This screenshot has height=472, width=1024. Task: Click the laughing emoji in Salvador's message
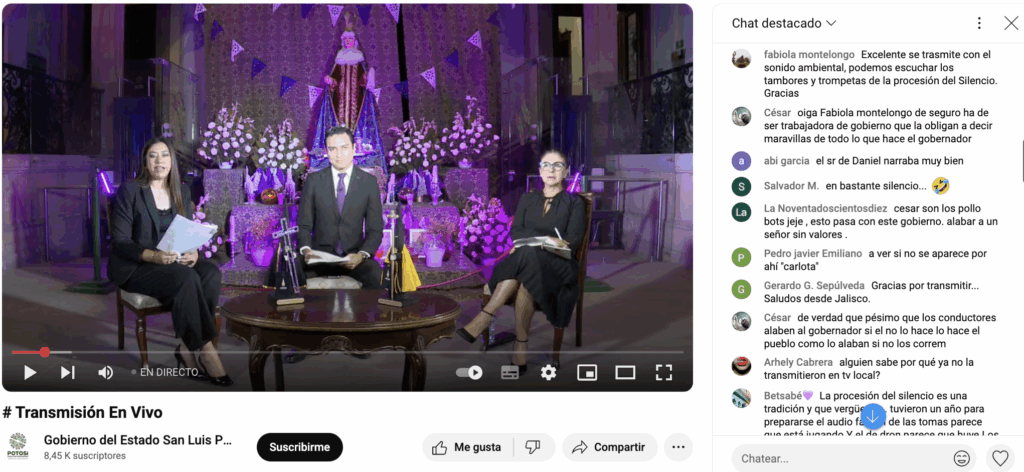[940, 185]
